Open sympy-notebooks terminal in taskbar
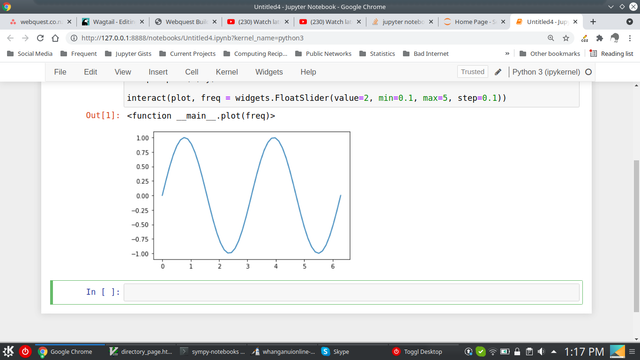The height and width of the screenshot is (360, 640). pos(213,351)
